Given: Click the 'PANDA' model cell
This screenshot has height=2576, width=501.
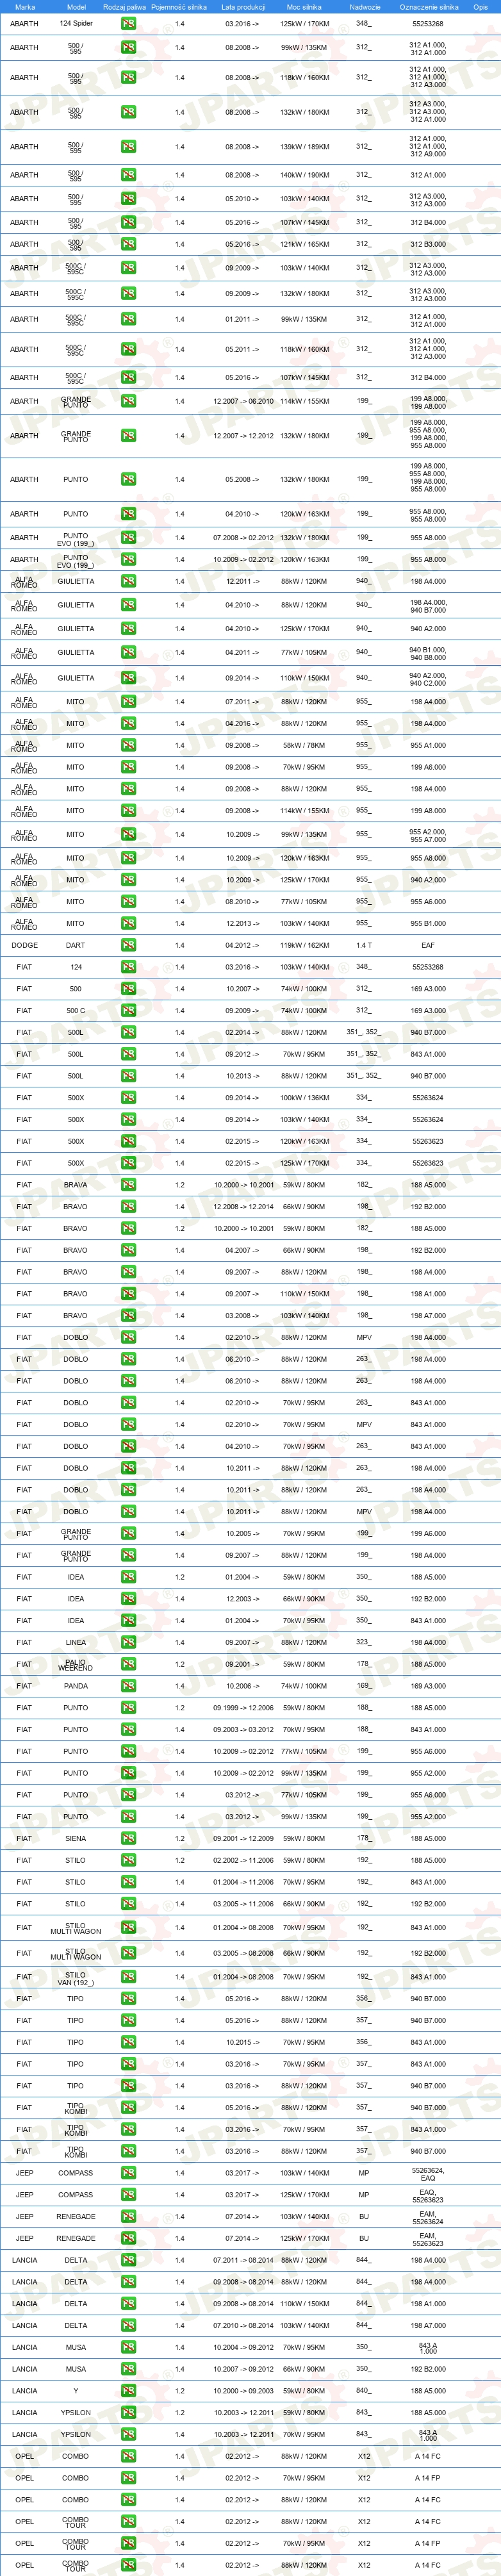Looking at the screenshot, I should point(76,1686).
